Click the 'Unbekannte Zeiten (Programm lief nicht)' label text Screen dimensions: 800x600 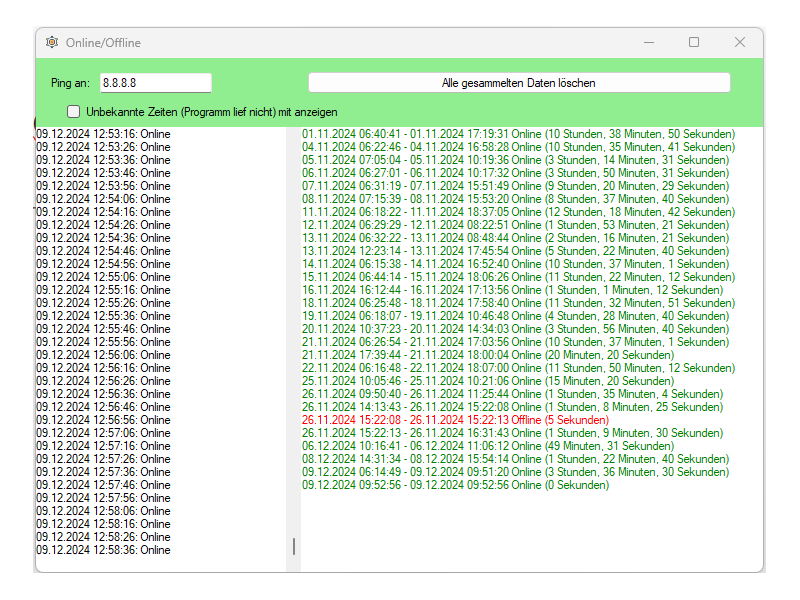[212, 111]
